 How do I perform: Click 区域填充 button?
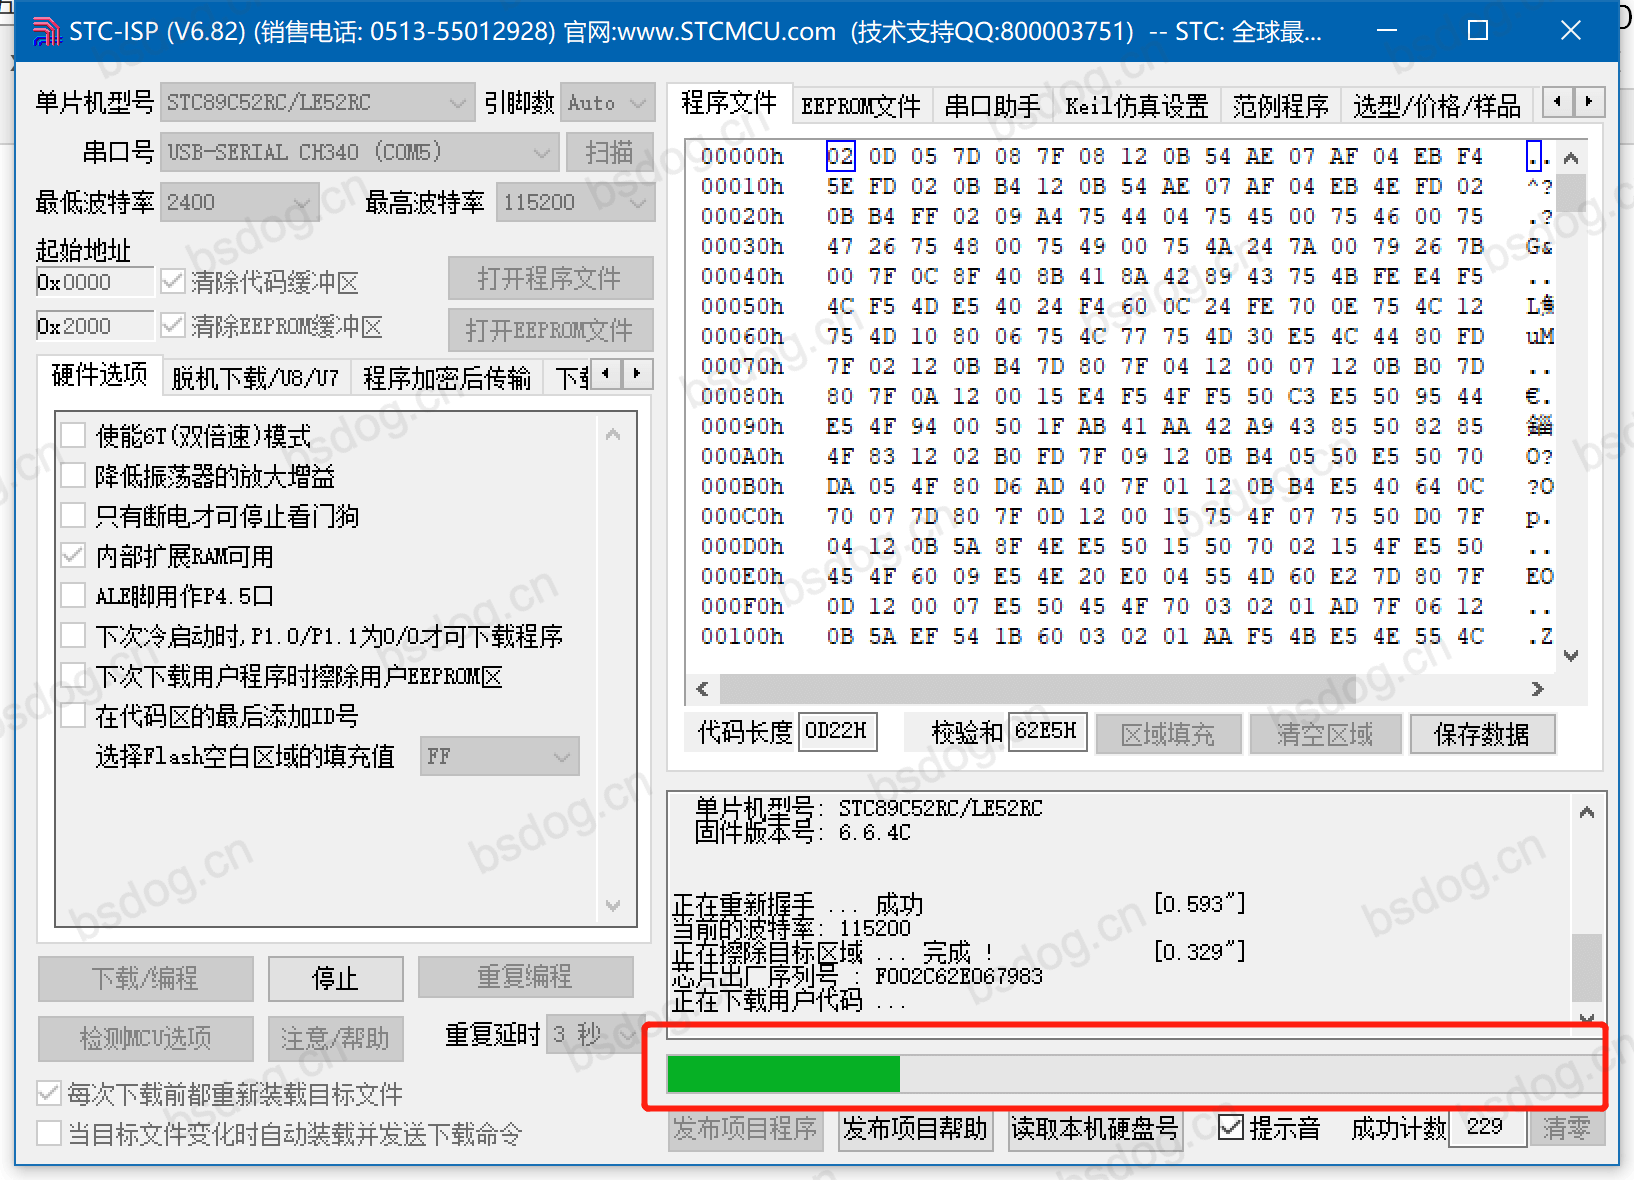coord(1168,734)
